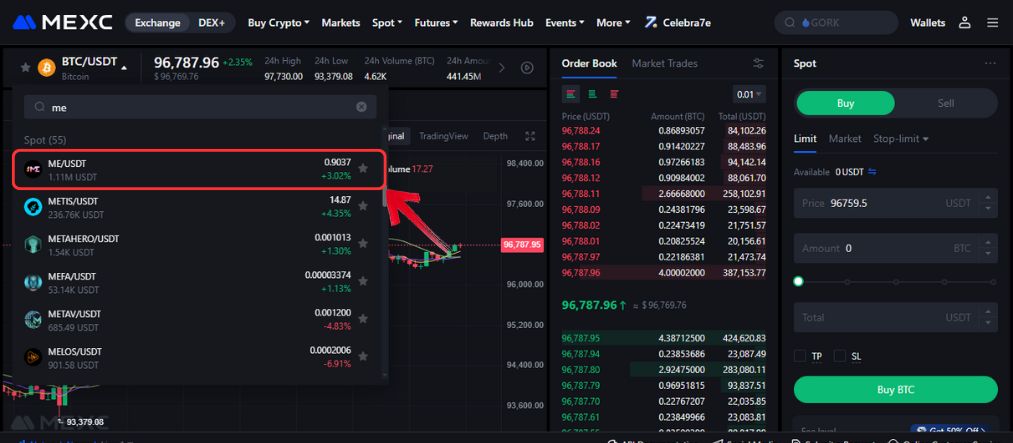Click the MELOS coin logo

coord(33,356)
